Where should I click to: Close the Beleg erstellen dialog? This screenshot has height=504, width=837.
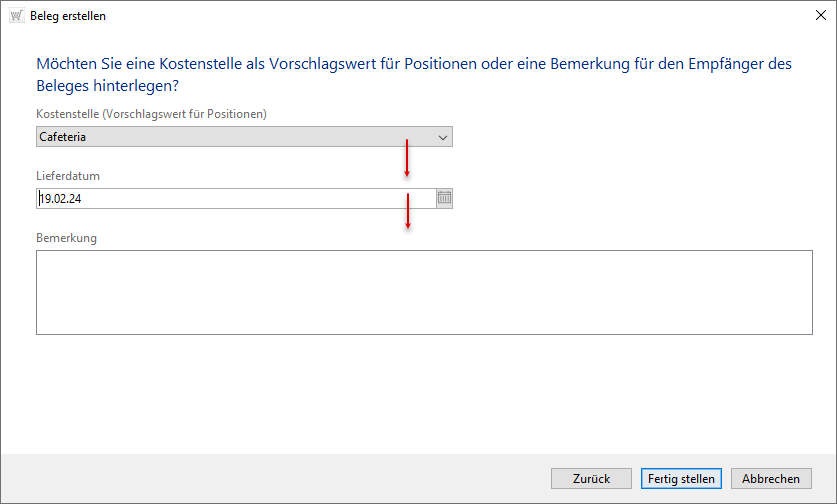pyautogui.click(x=817, y=16)
